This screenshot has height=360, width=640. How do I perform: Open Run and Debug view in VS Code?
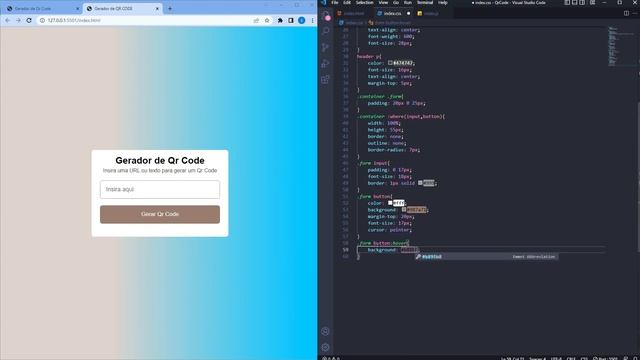pyautogui.click(x=326, y=64)
